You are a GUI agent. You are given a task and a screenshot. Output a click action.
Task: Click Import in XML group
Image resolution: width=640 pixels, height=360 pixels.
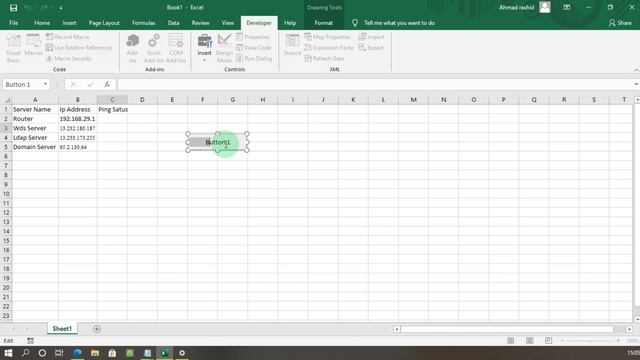pyautogui.click(x=371, y=37)
